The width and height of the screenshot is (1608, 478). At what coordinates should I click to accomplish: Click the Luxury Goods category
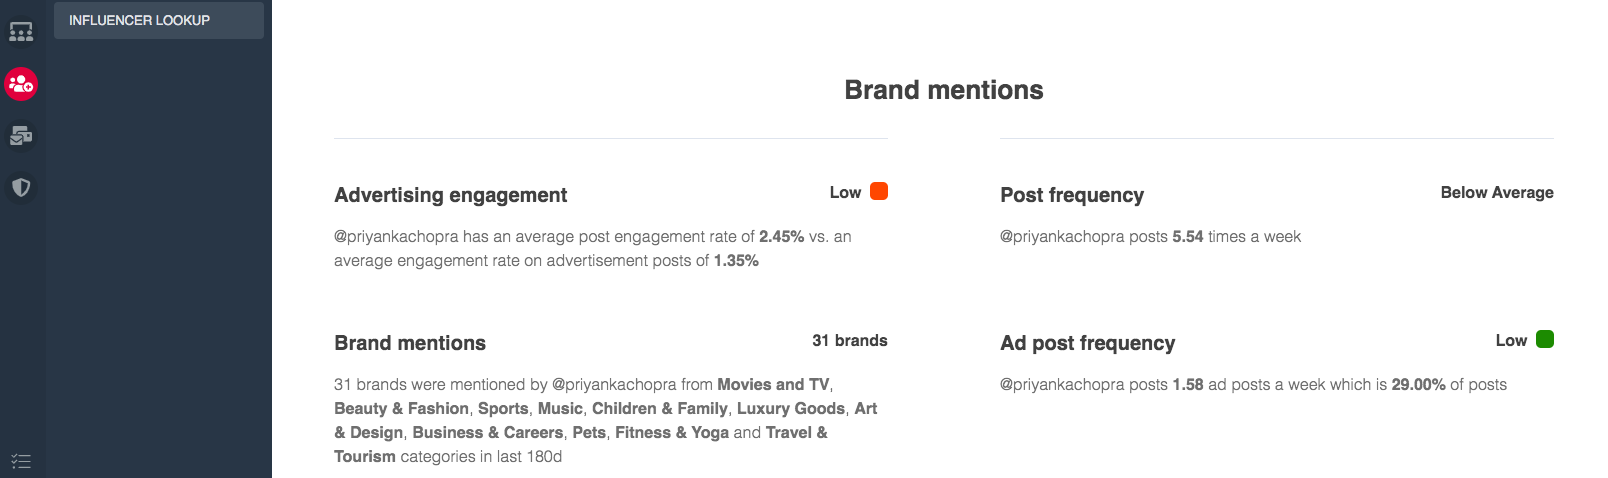tap(790, 408)
